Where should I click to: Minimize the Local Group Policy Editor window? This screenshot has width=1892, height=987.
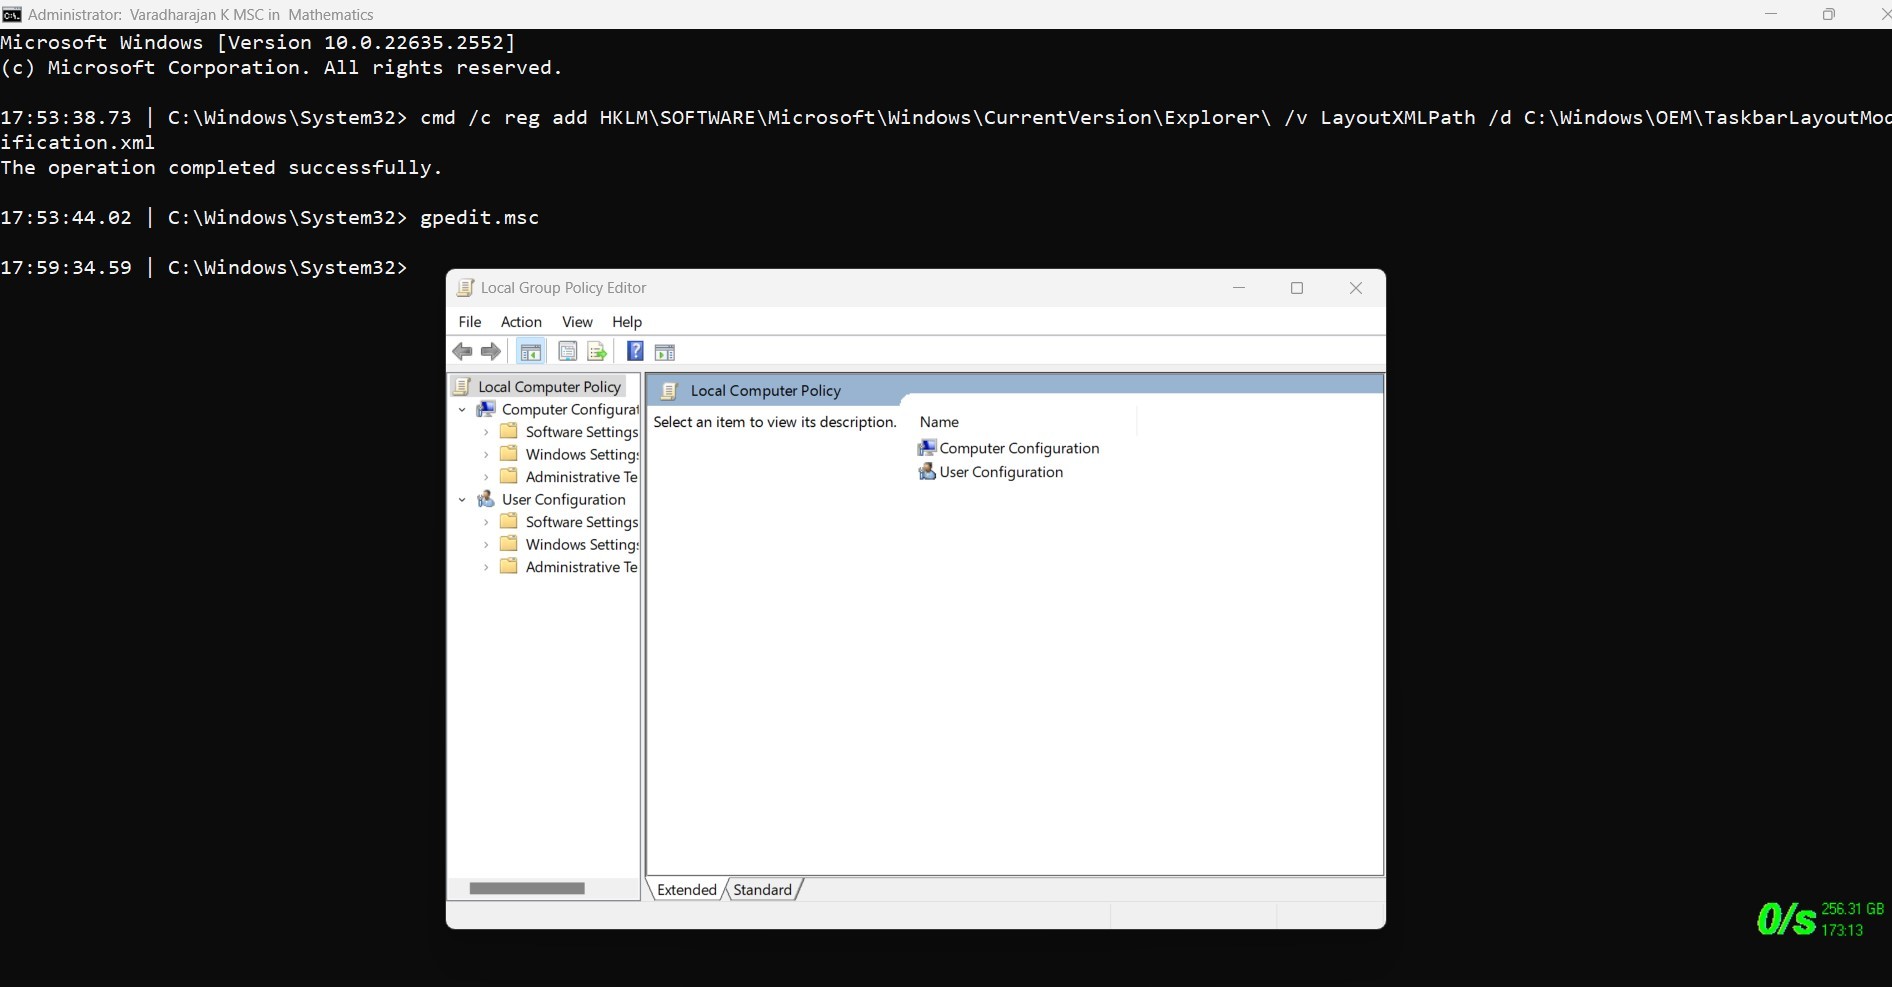point(1239,288)
